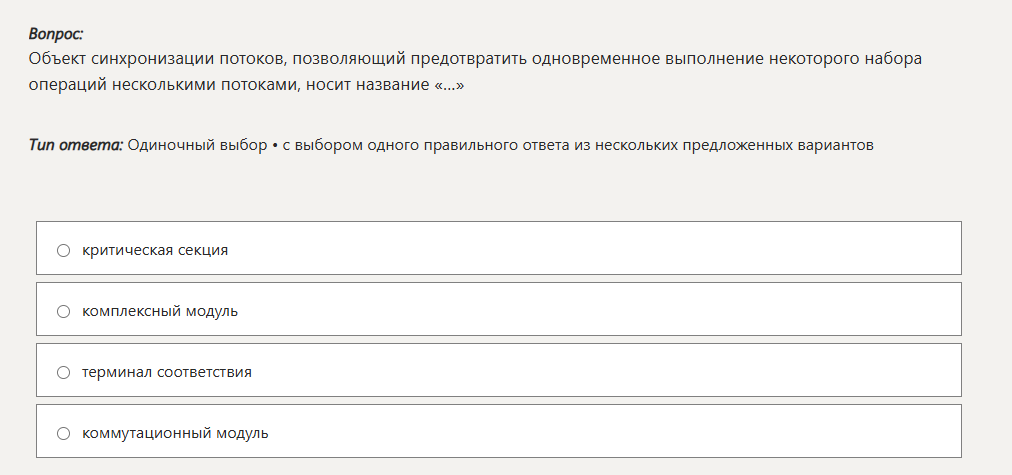Click the «коммутационный модуль» answer text
Image resolution: width=1012 pixels, height=475 pixels.
175,433
